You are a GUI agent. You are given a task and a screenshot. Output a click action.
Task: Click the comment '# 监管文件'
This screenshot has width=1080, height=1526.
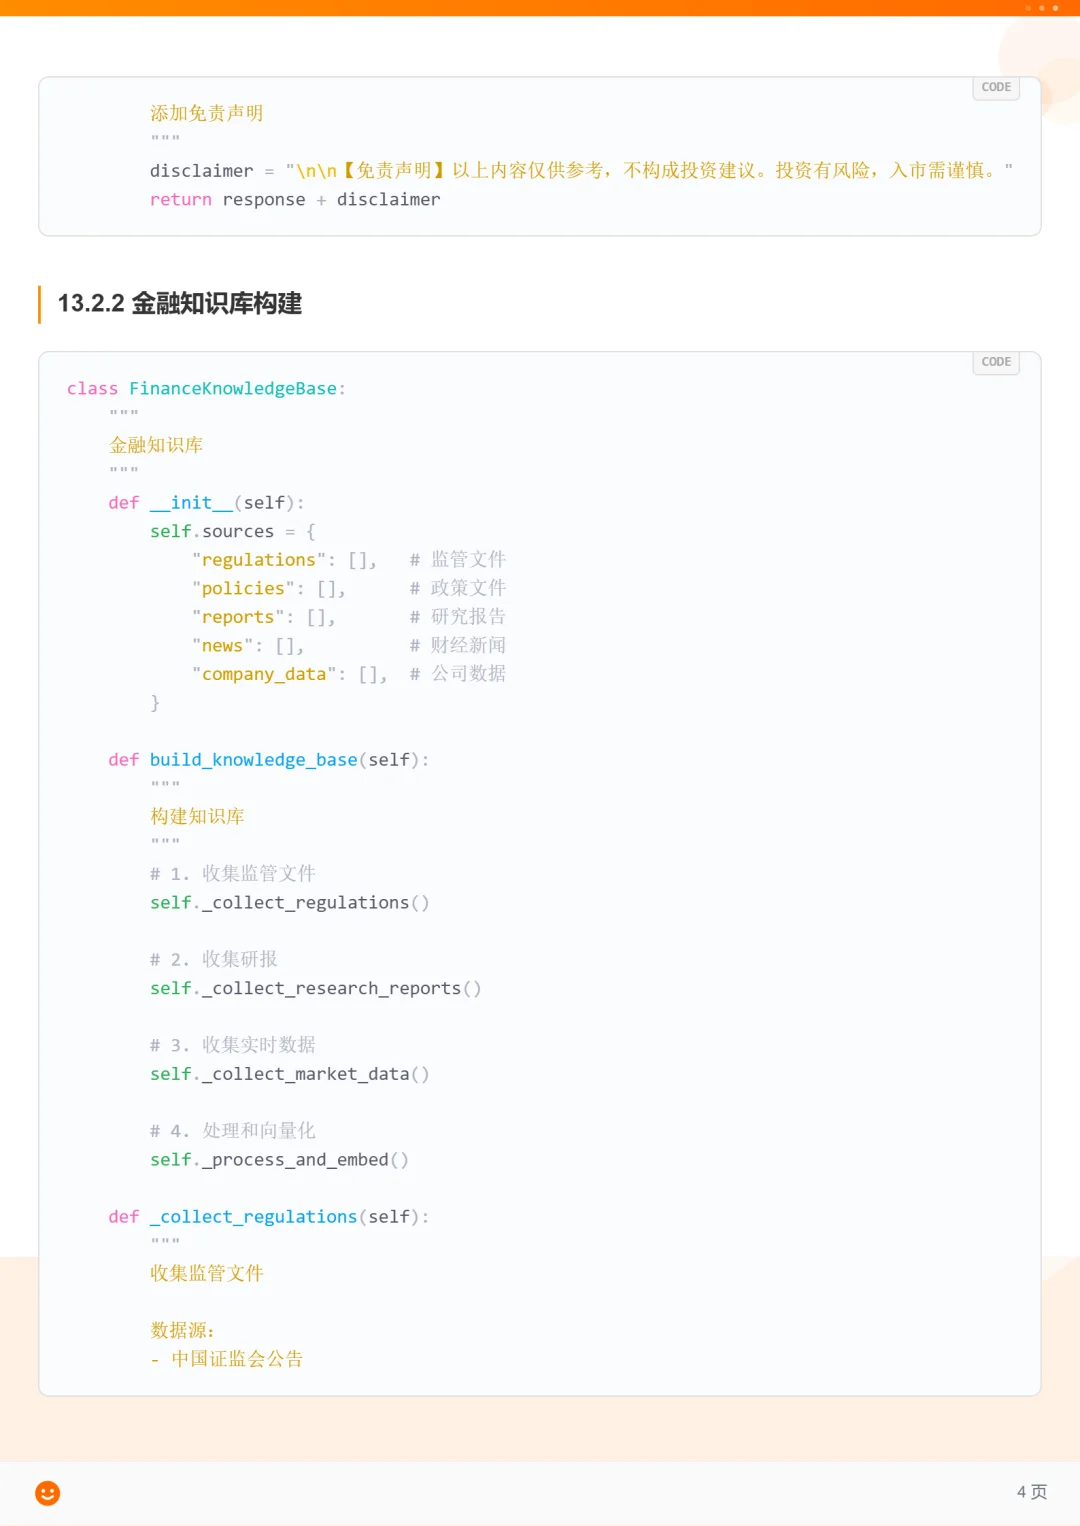(x=458, y=560)
